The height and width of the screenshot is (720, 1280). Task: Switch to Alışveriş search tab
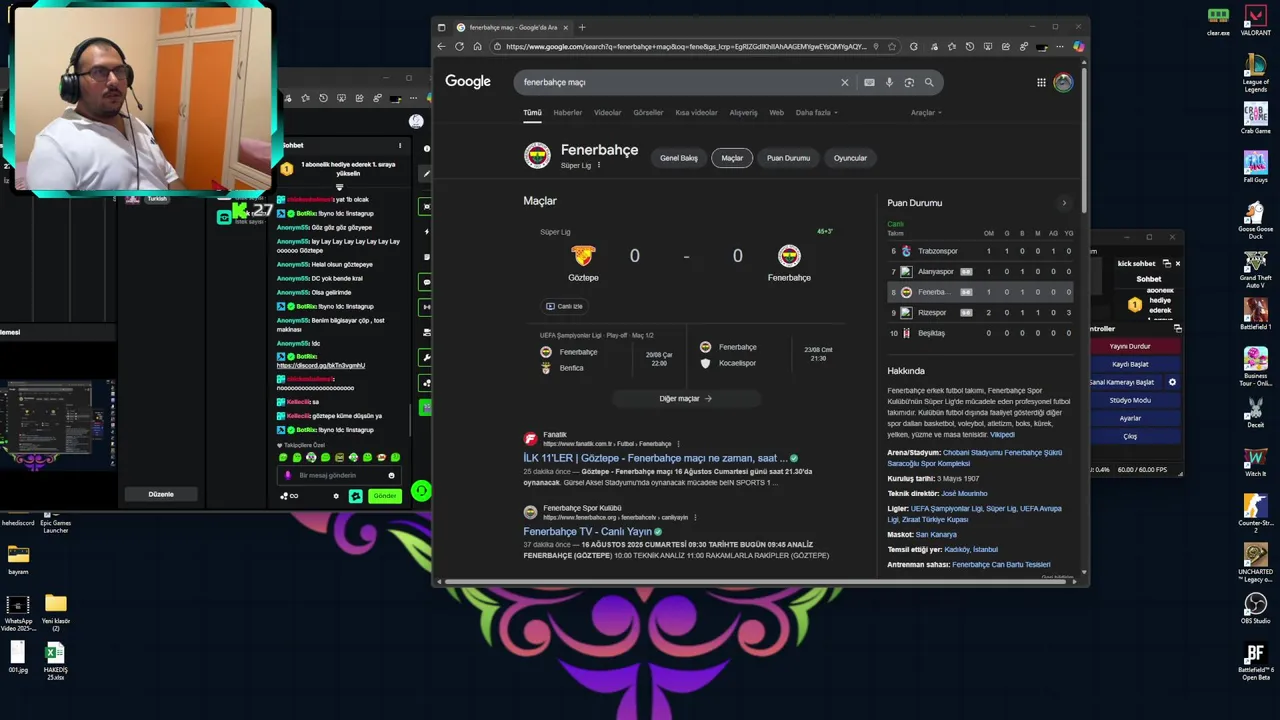tap(743, 113)
